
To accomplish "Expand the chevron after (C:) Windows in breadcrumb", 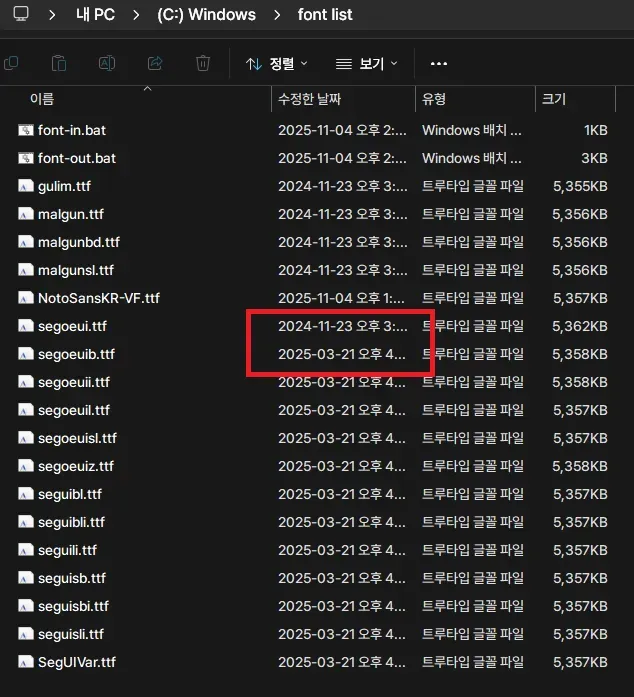I will pos(276,15).
